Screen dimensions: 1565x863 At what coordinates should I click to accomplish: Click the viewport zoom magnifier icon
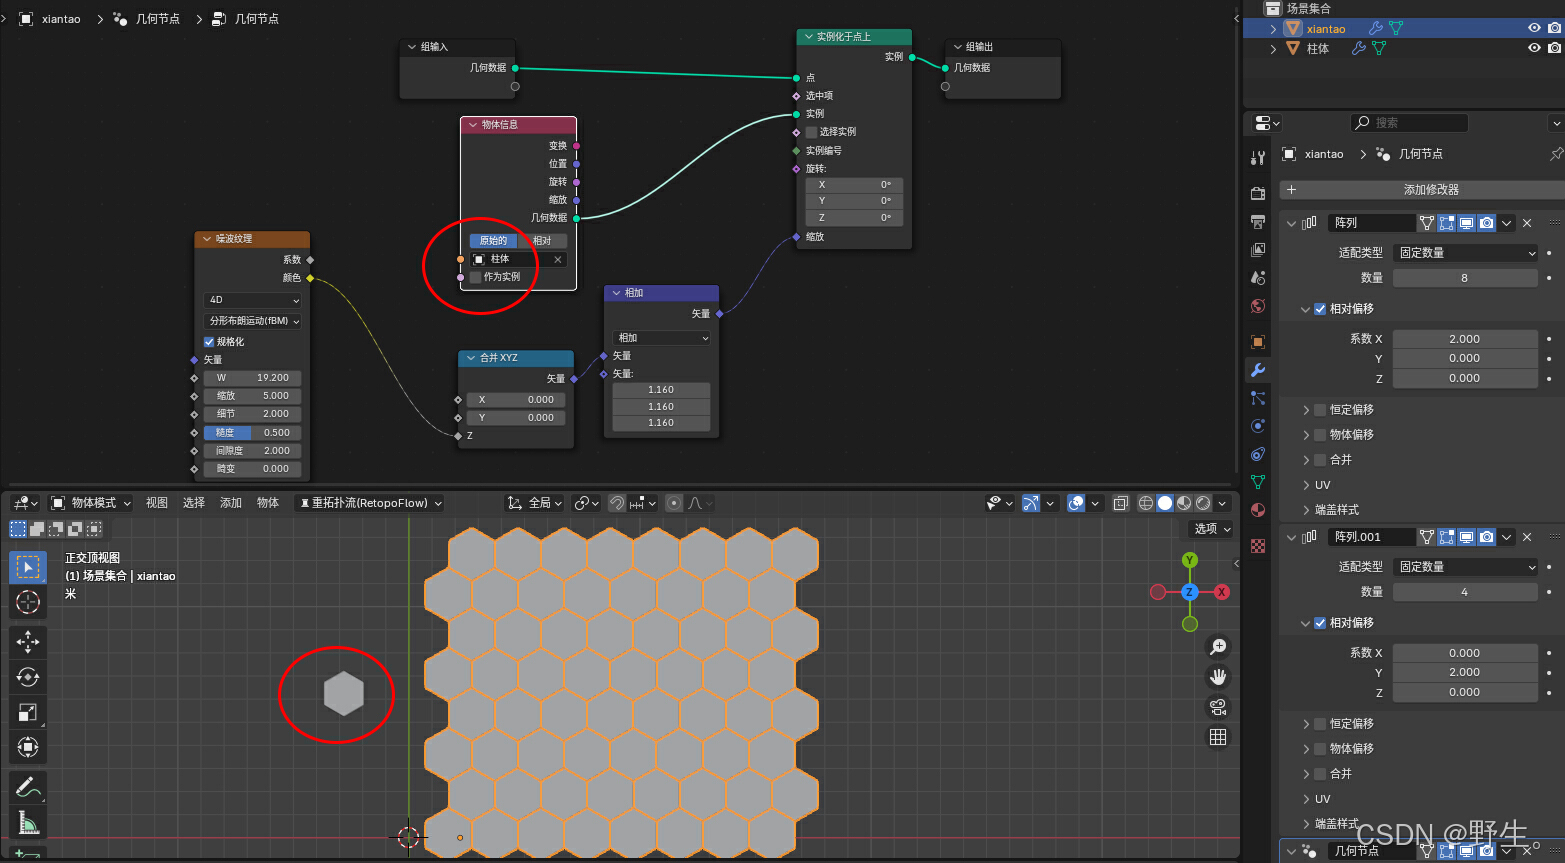[1218, 647]
